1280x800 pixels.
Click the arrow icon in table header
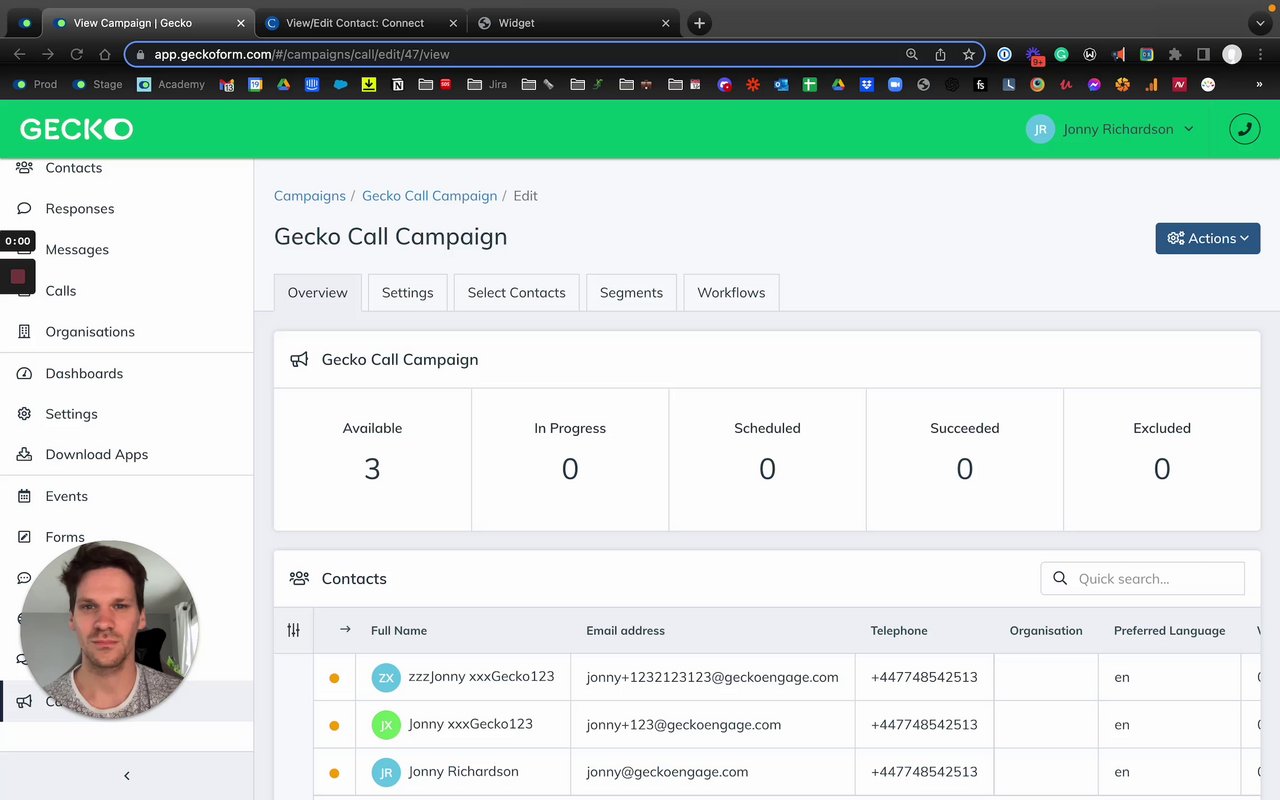point(345,629)
